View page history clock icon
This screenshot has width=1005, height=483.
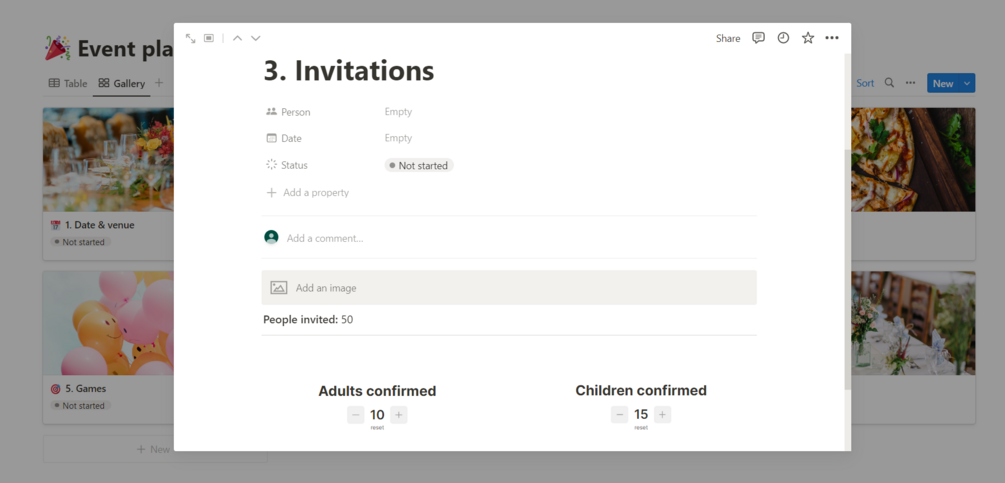(x=783, y=38)
